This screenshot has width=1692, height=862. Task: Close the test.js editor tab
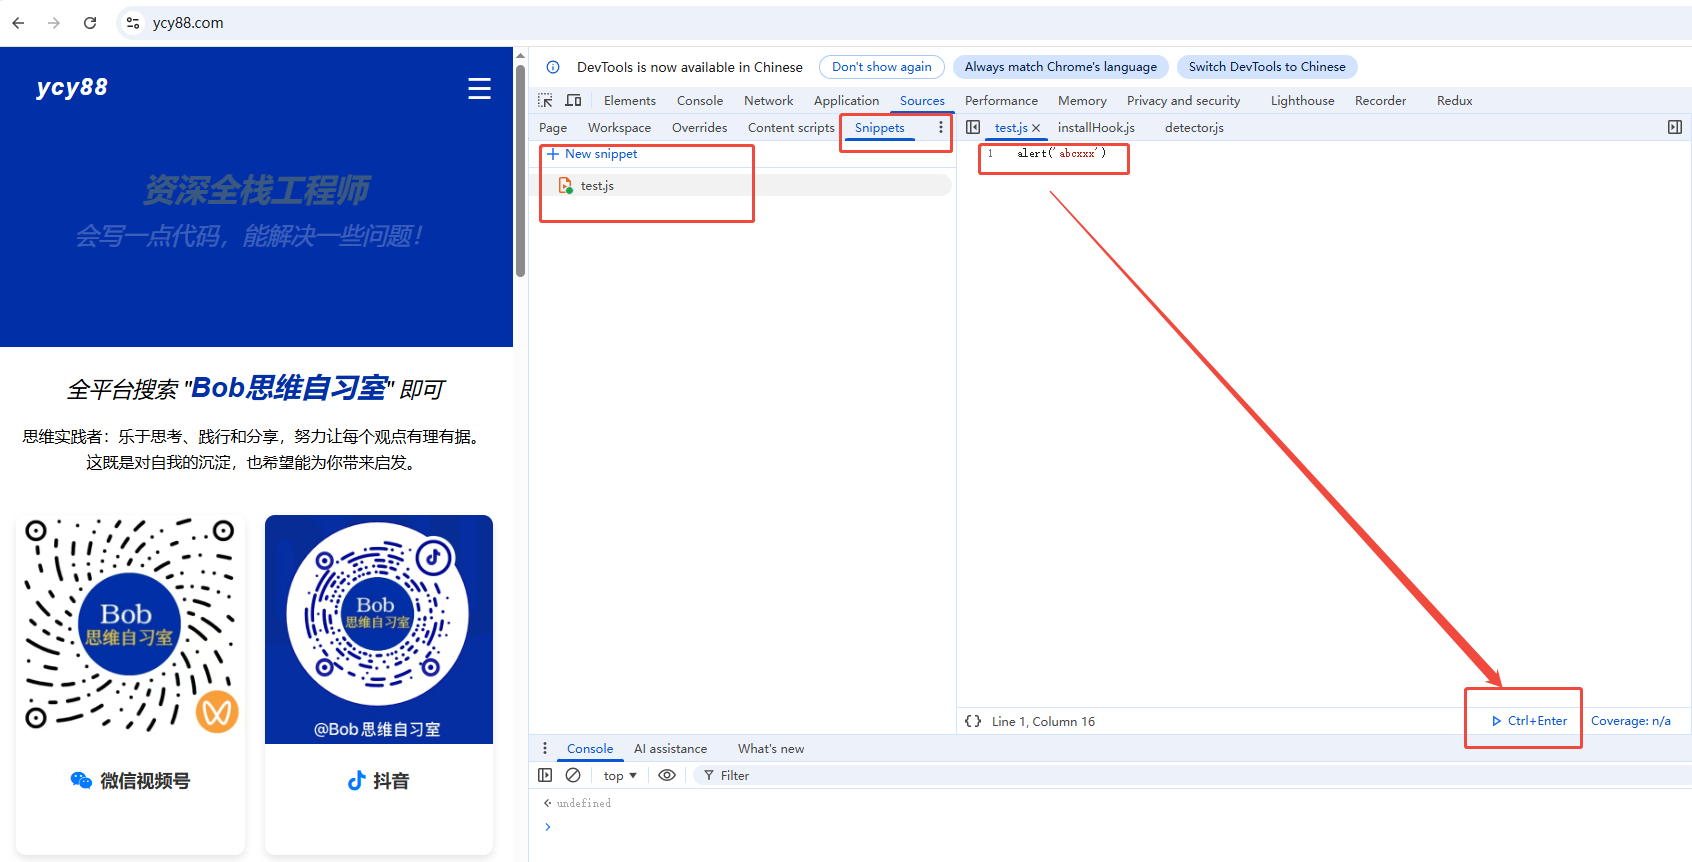tap(1036, 128)
